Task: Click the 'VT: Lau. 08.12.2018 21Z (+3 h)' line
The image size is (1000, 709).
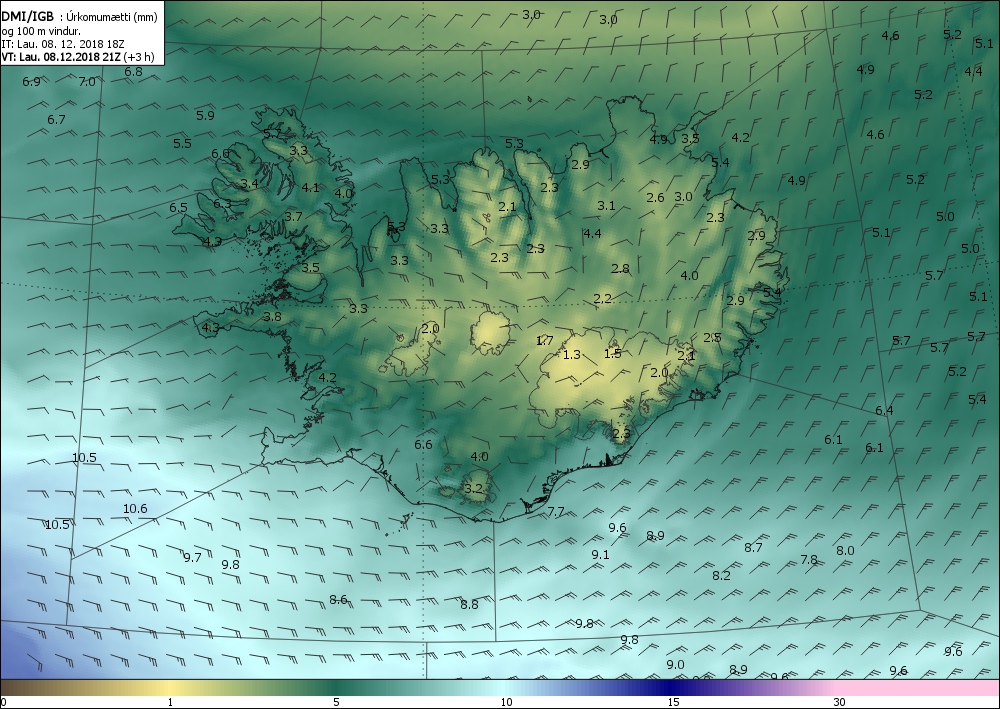Action: coord(77,57)
